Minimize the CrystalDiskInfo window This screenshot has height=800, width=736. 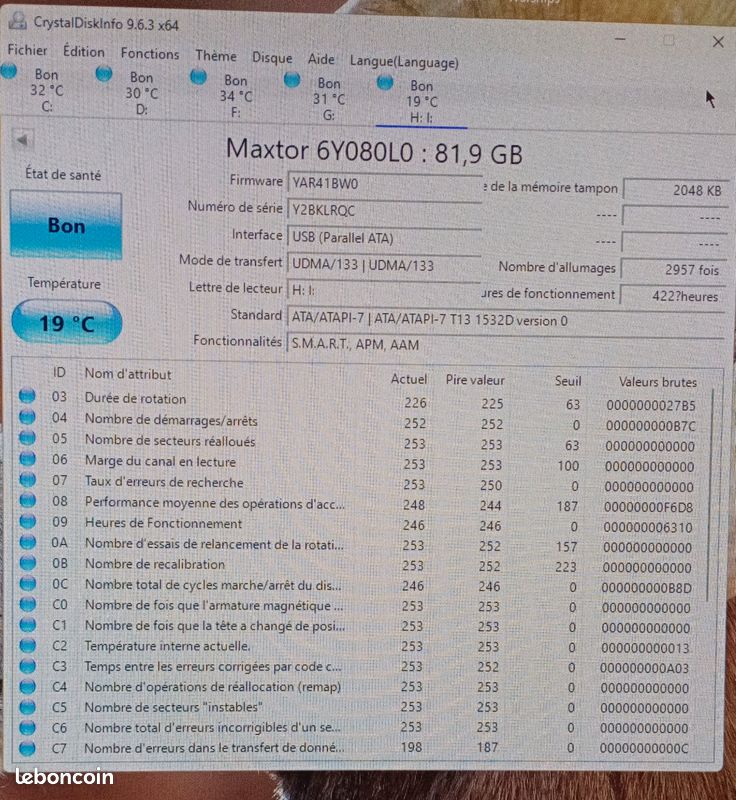620,39
